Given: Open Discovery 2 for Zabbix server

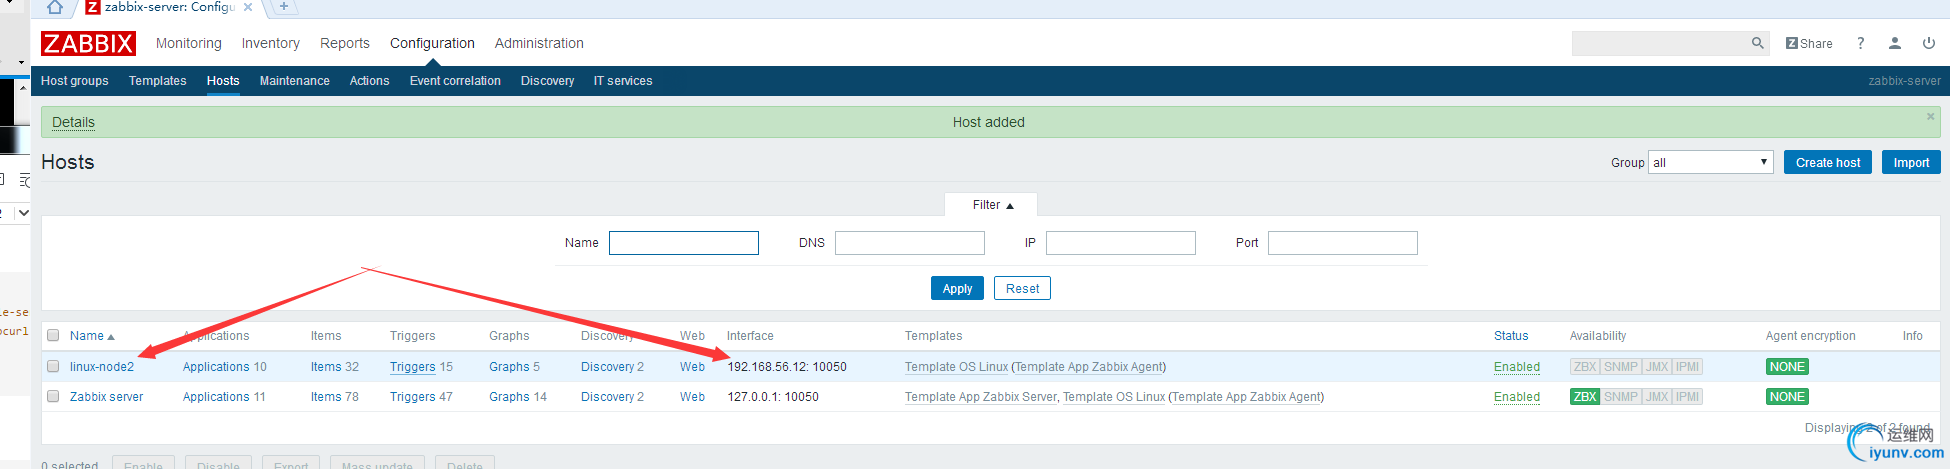Looking at the screenshot, I should click(x=608, y=397).
